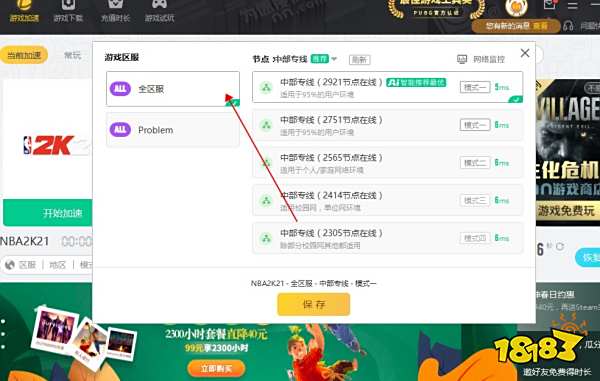
Task: Select the Problem server region
Action: [x=173, y=130]
